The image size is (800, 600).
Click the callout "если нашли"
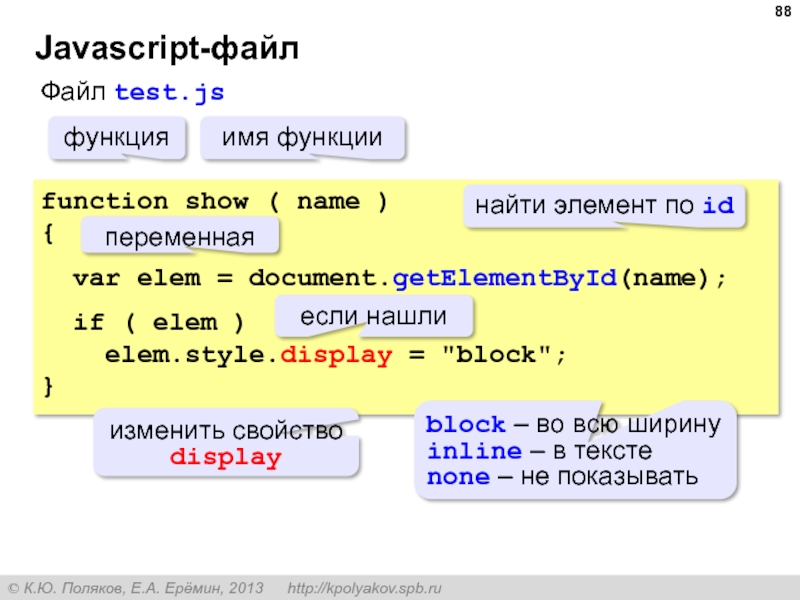373,316
